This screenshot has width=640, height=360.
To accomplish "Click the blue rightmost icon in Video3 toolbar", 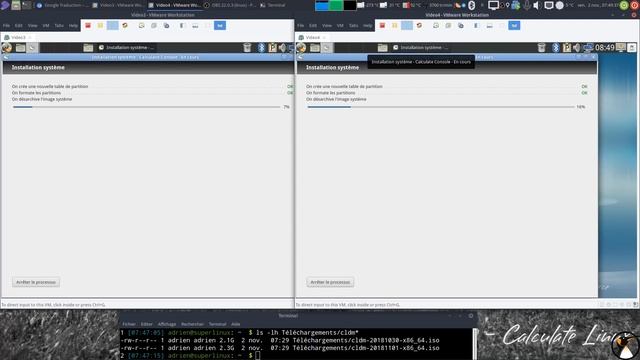I will coord(220,26).
